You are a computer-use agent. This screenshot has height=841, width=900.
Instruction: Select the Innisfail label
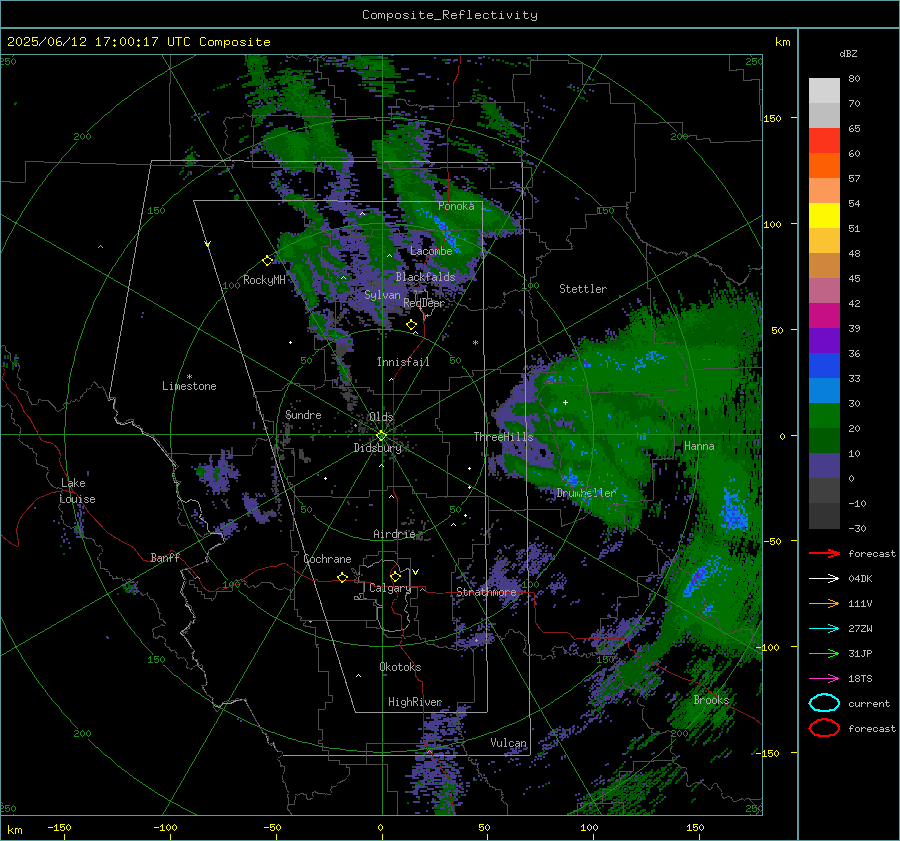point(403,362)
